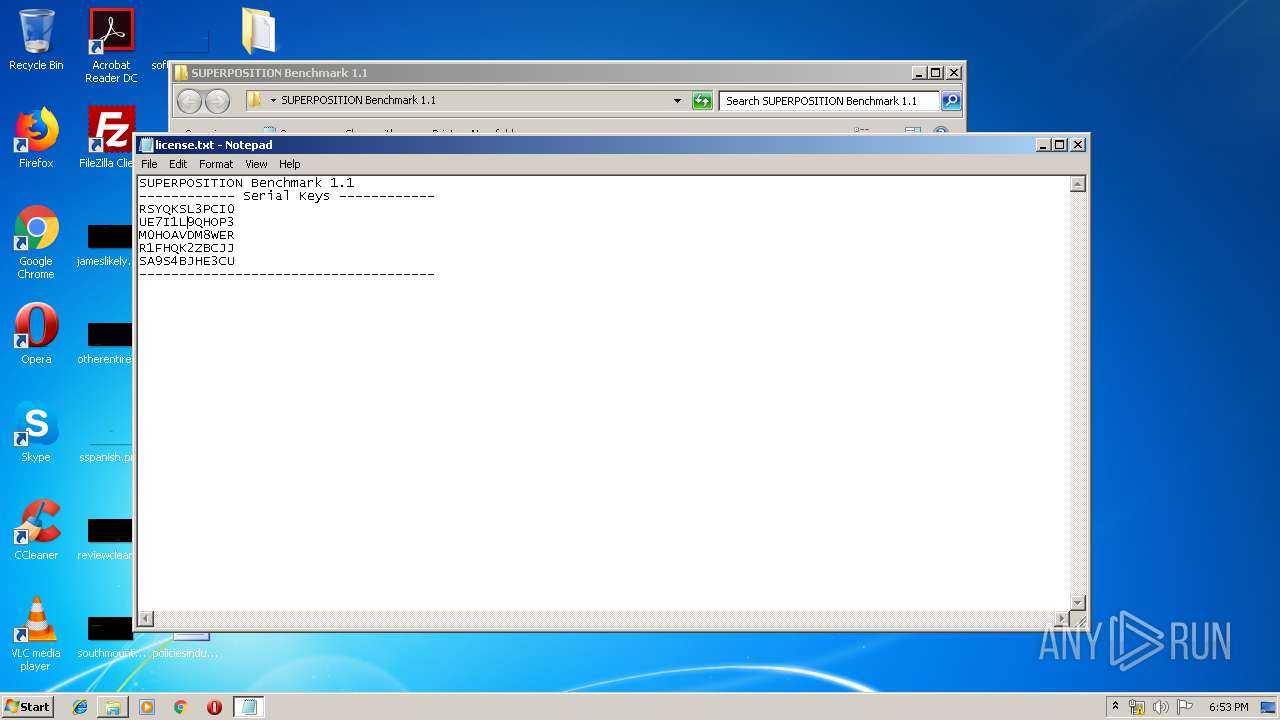Image resolution: width=1280 pixels, height=720 pixels.
Task: Click the 'SUPERPOSITION Benchmark 1.1' address bar path
Action: 358,100
